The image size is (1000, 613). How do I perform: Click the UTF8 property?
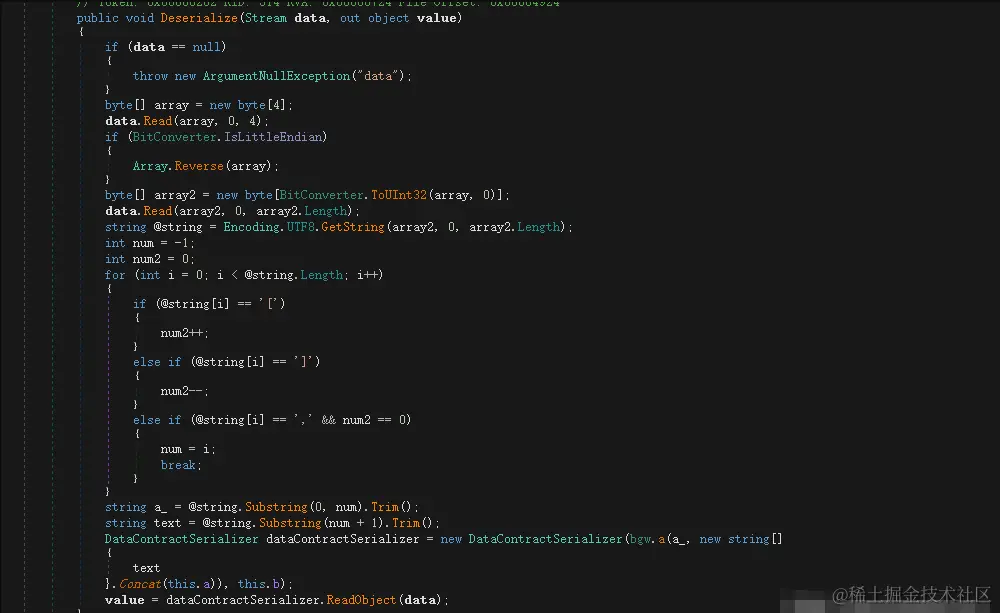[301, 226]
